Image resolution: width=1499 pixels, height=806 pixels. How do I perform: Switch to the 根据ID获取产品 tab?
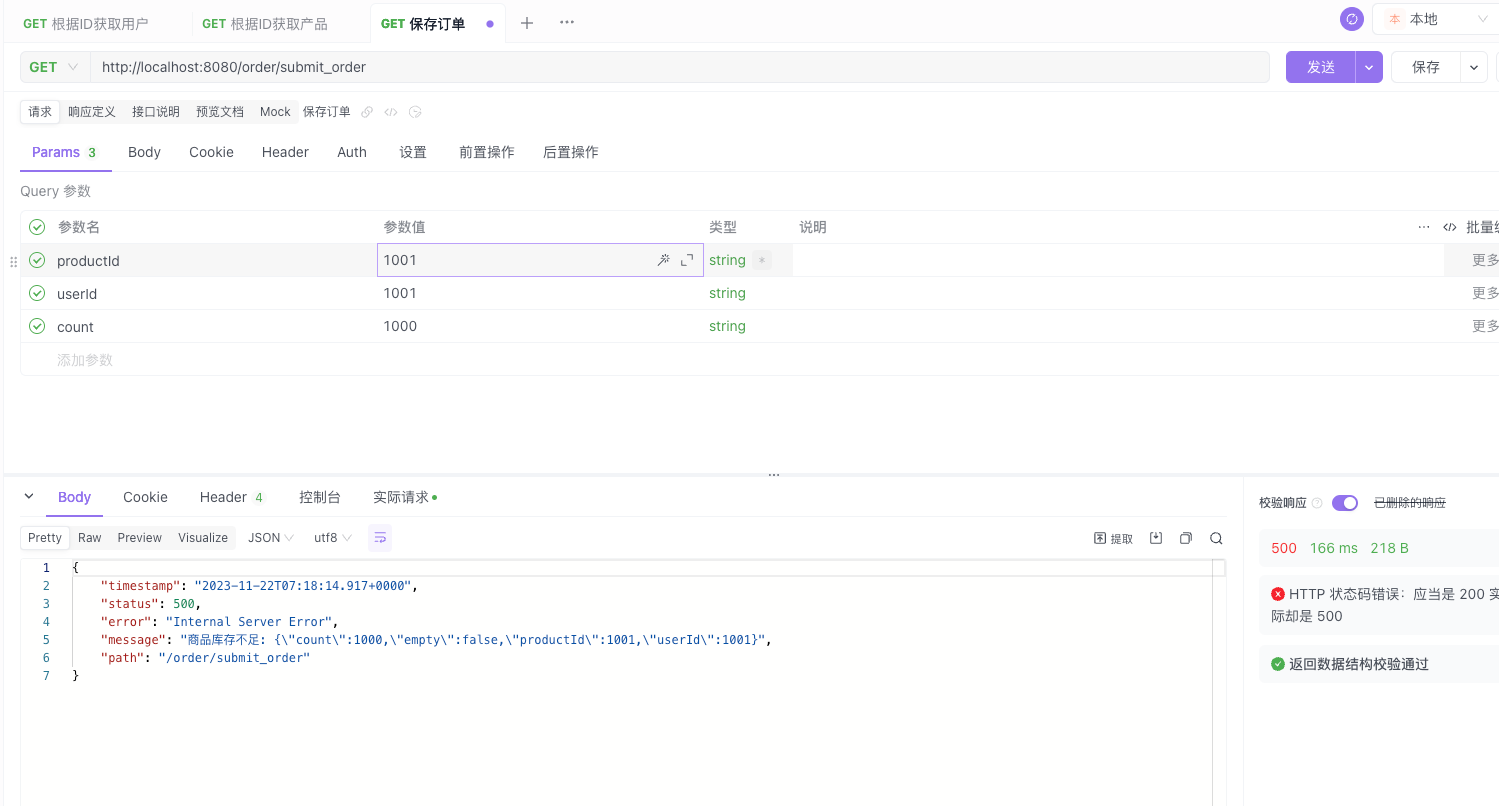coord(265,24)
